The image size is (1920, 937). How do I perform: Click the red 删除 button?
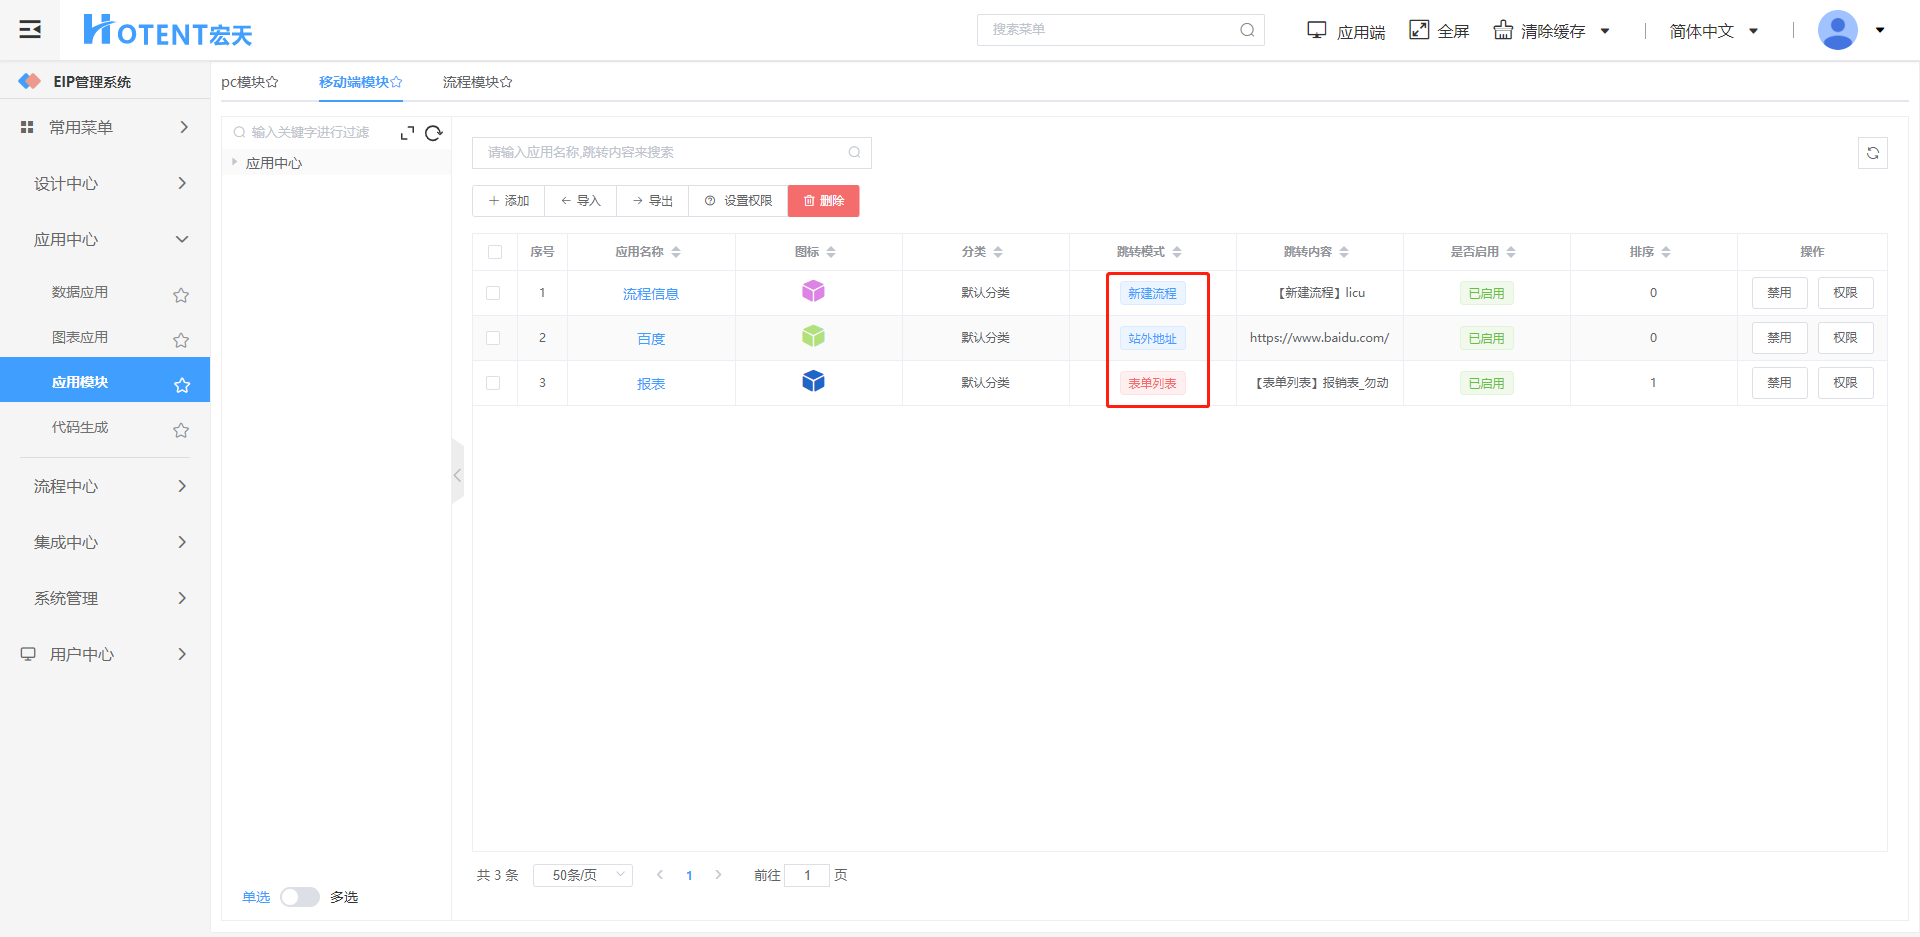823,201
